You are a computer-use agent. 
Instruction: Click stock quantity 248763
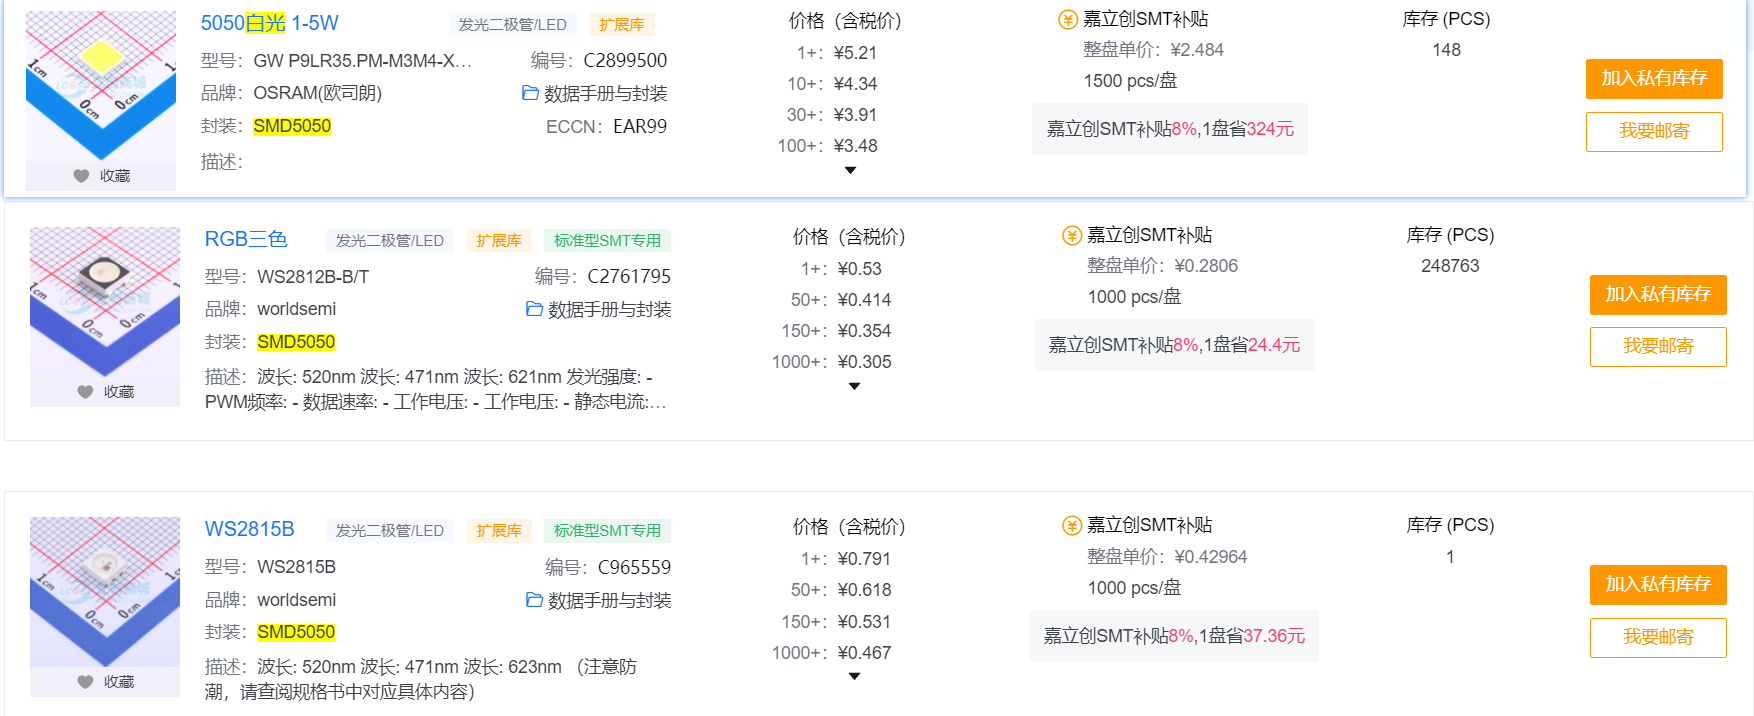click(1450, 266)
